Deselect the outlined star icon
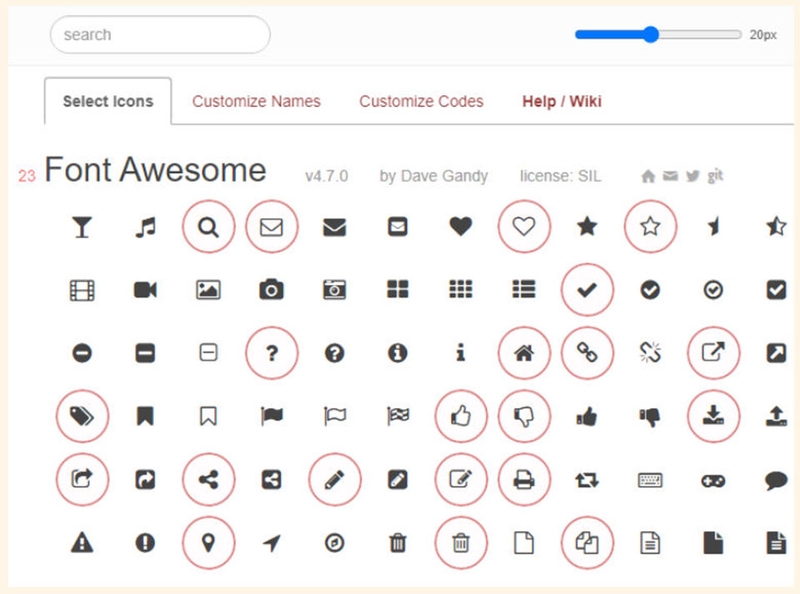The height and width of the screenshot is (594, 800). coord(651,227)
